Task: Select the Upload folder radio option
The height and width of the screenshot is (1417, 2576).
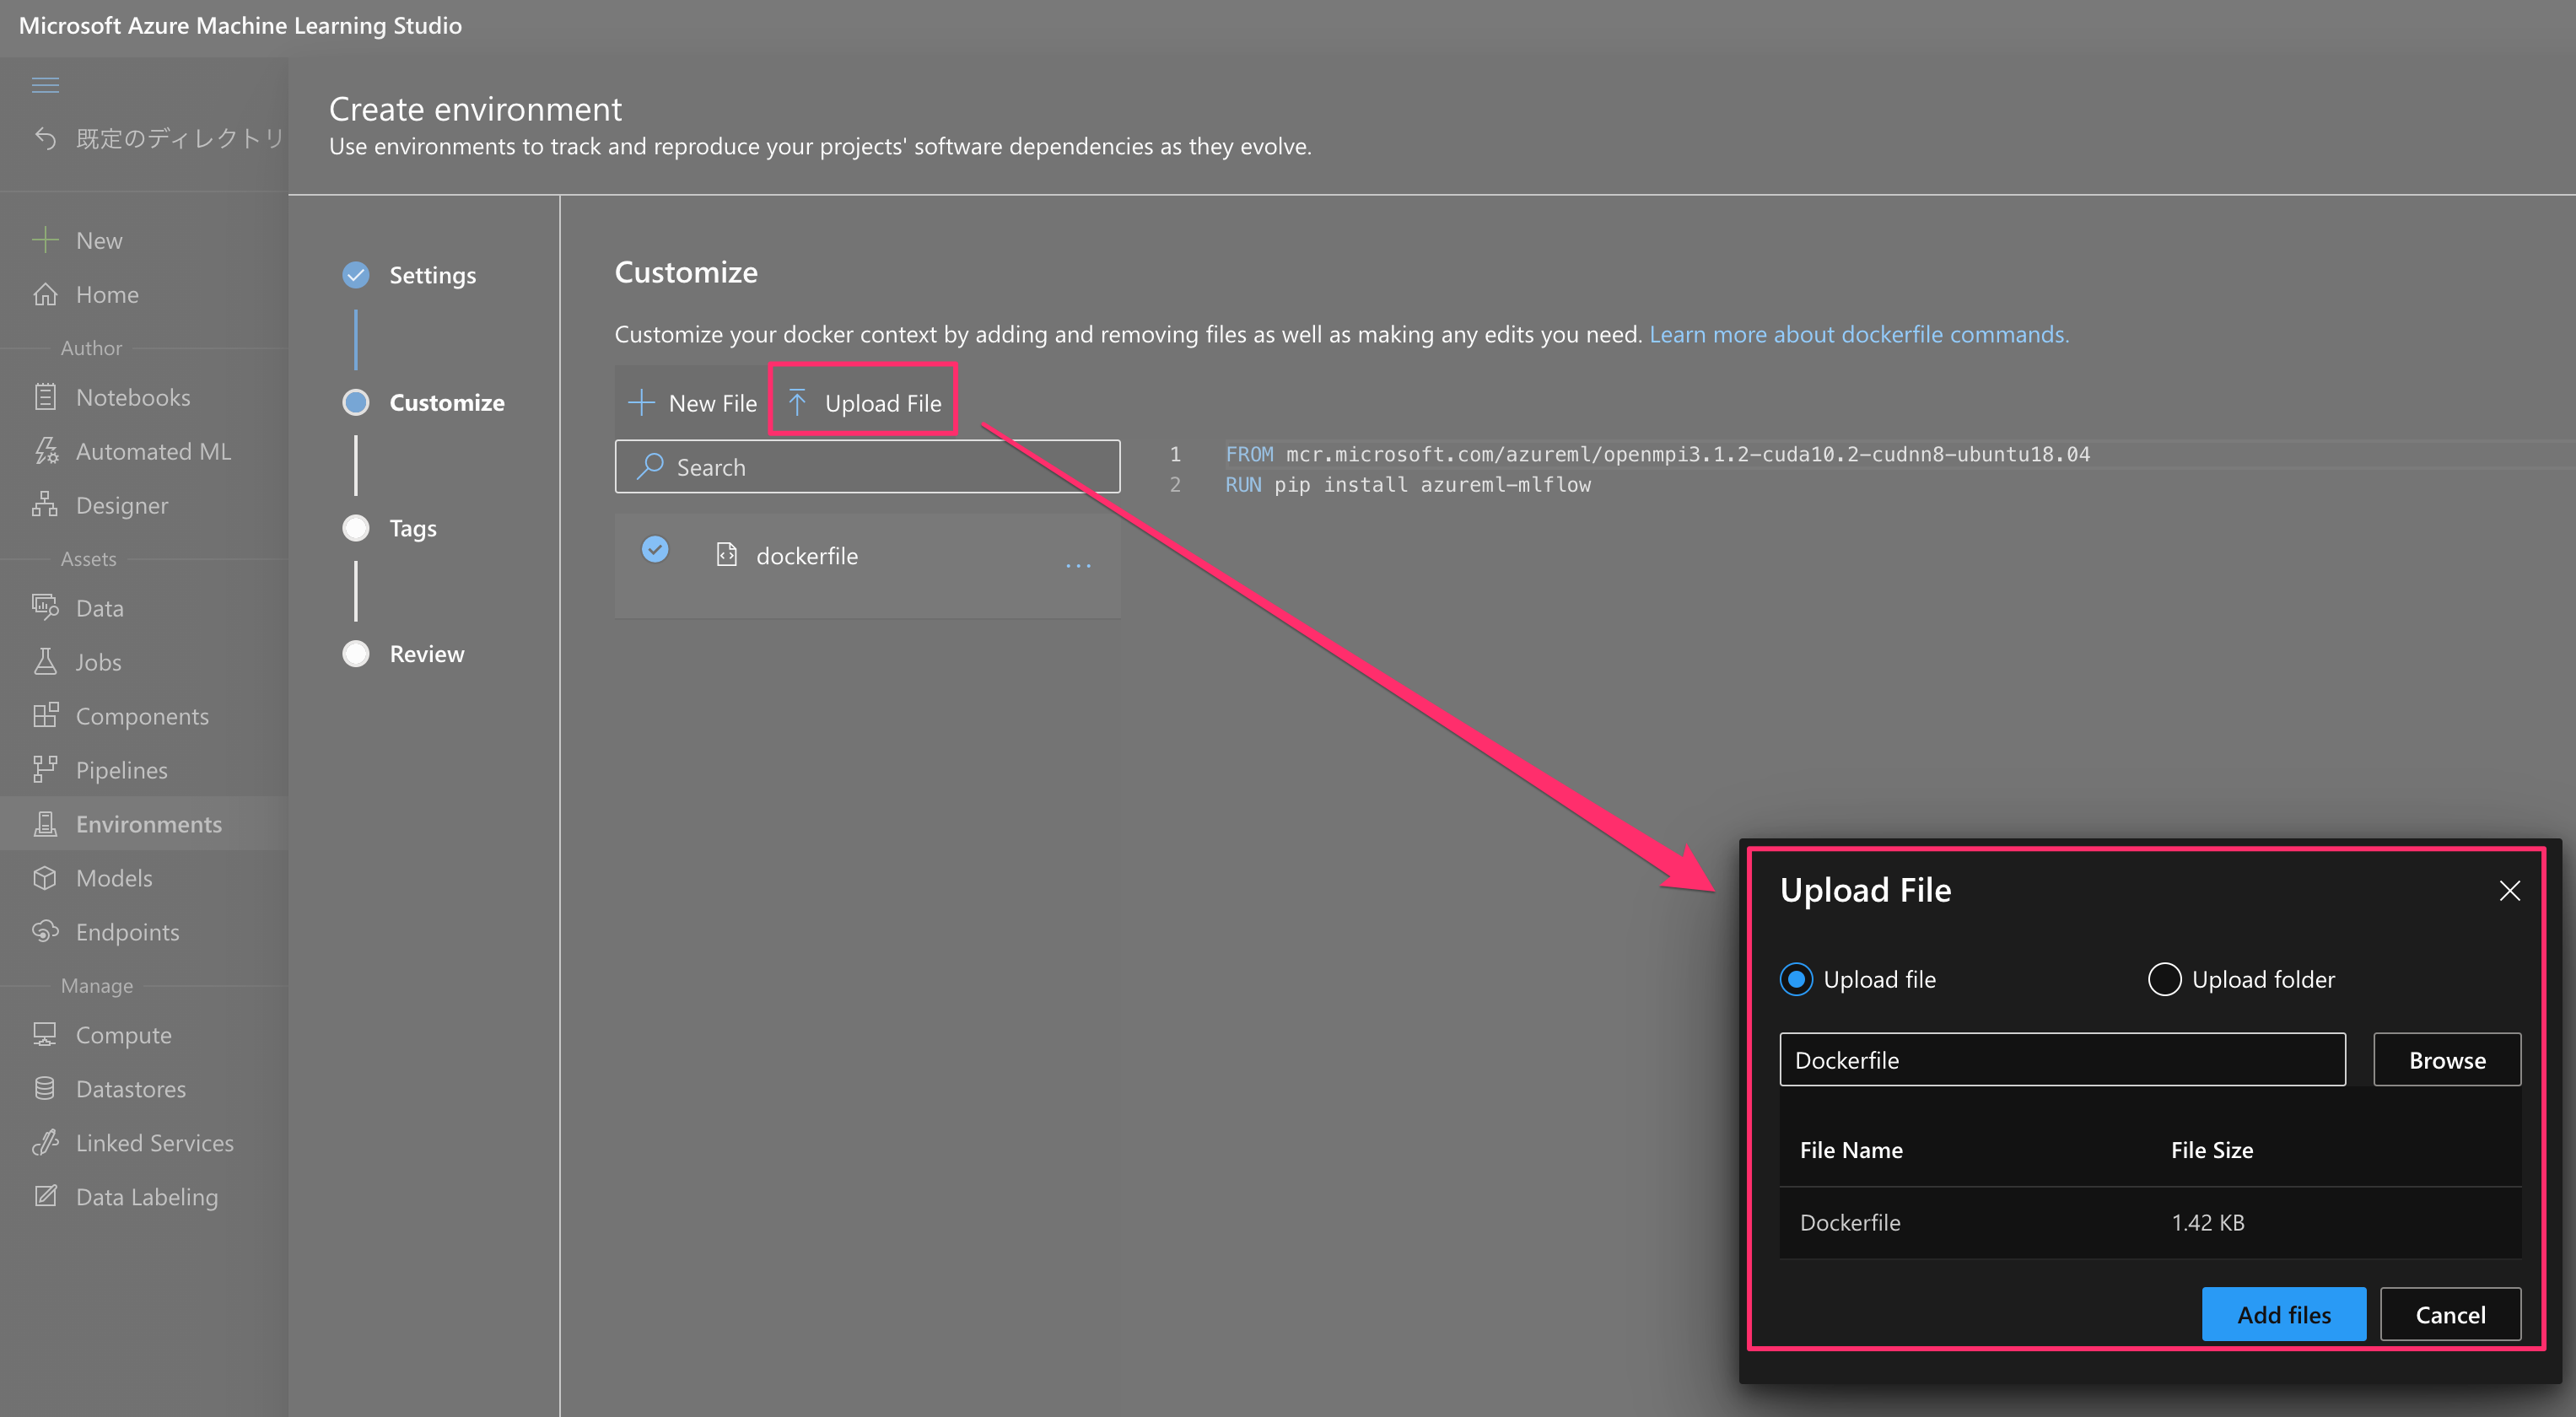Action: (2164, 979)
